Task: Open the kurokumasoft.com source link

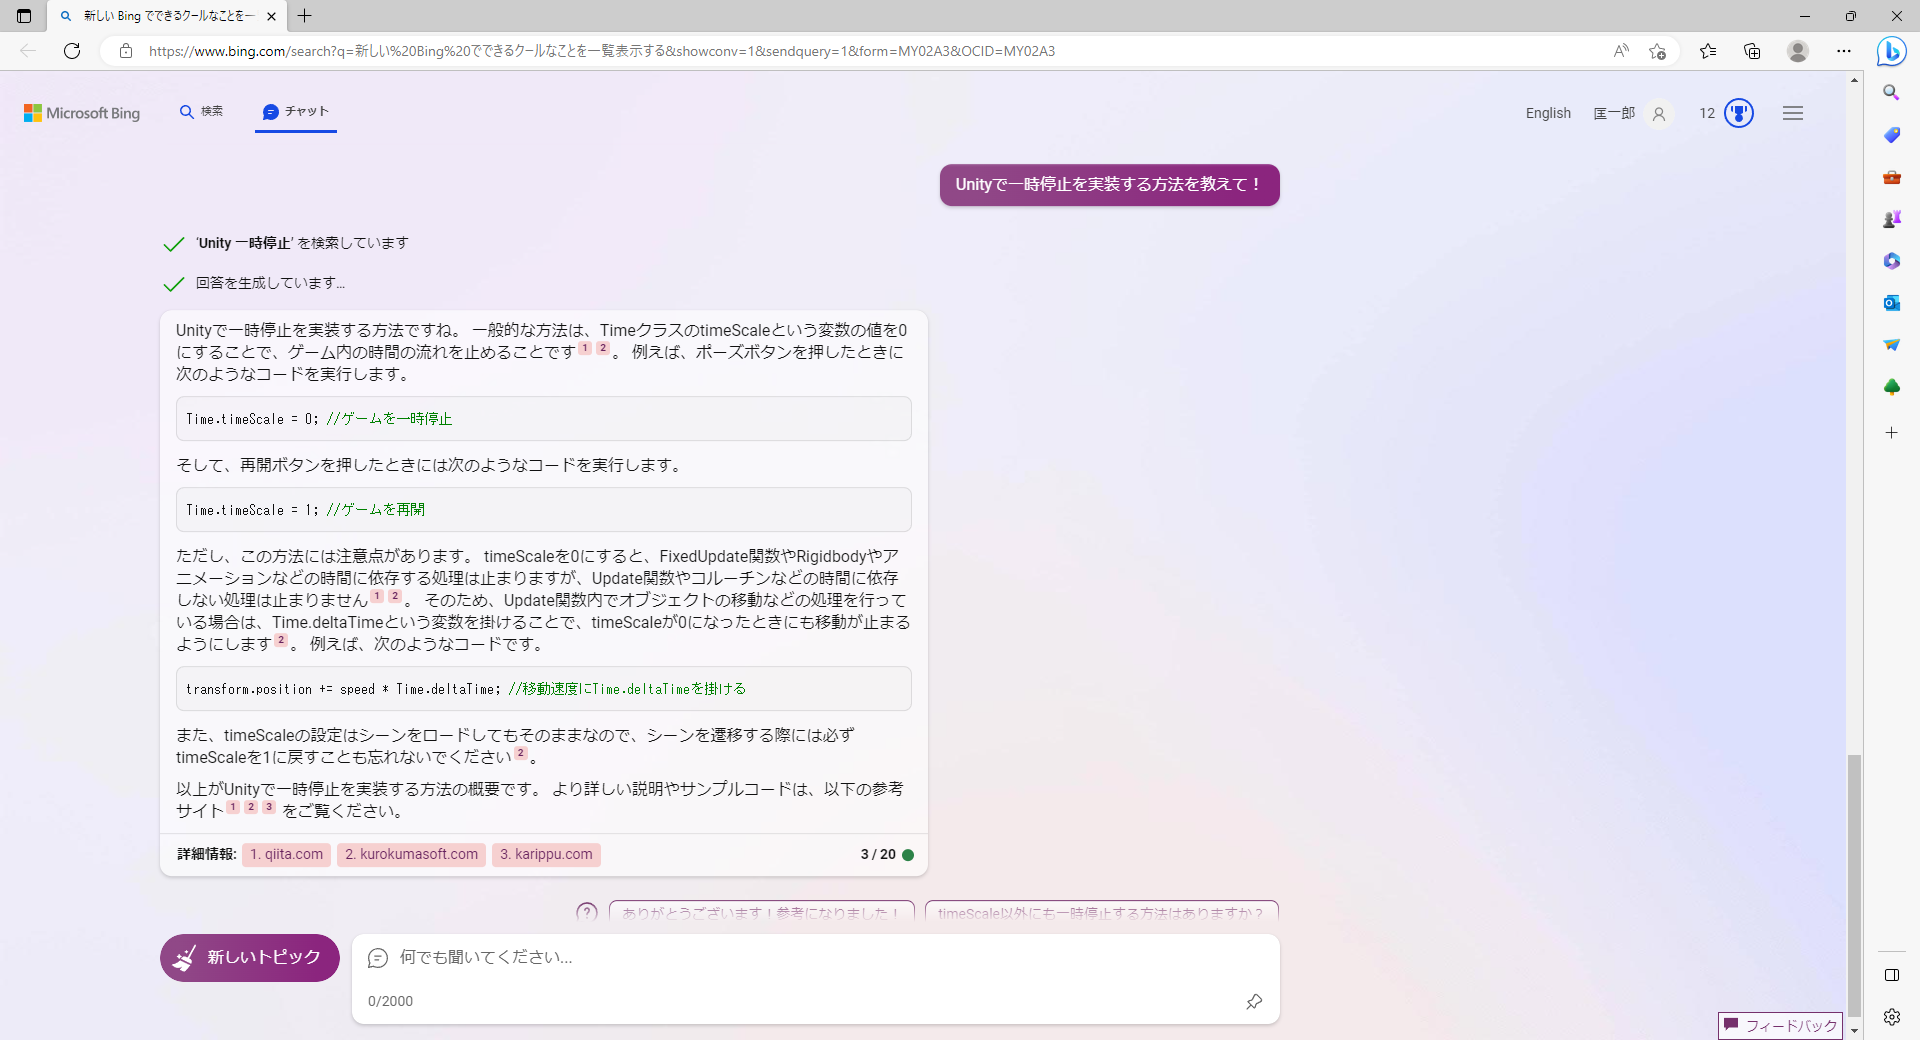Action: click(x=411, y=854)
